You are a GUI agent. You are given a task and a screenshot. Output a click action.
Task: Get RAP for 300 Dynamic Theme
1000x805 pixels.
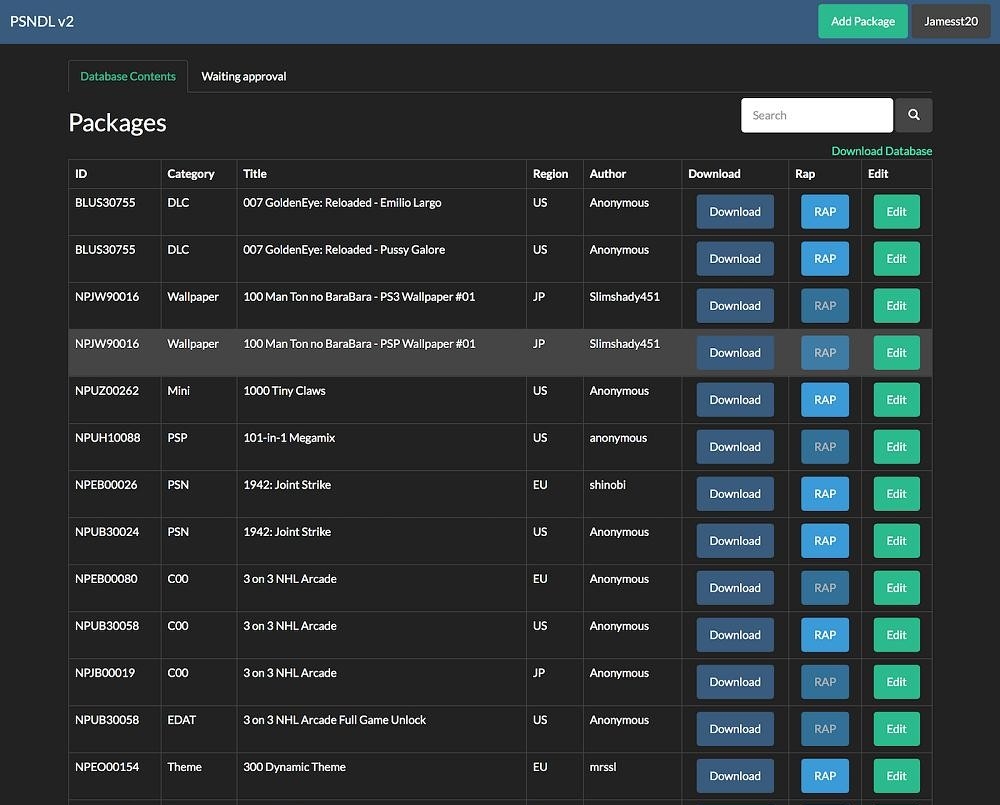pyautogui.click(x=824, y=776)
